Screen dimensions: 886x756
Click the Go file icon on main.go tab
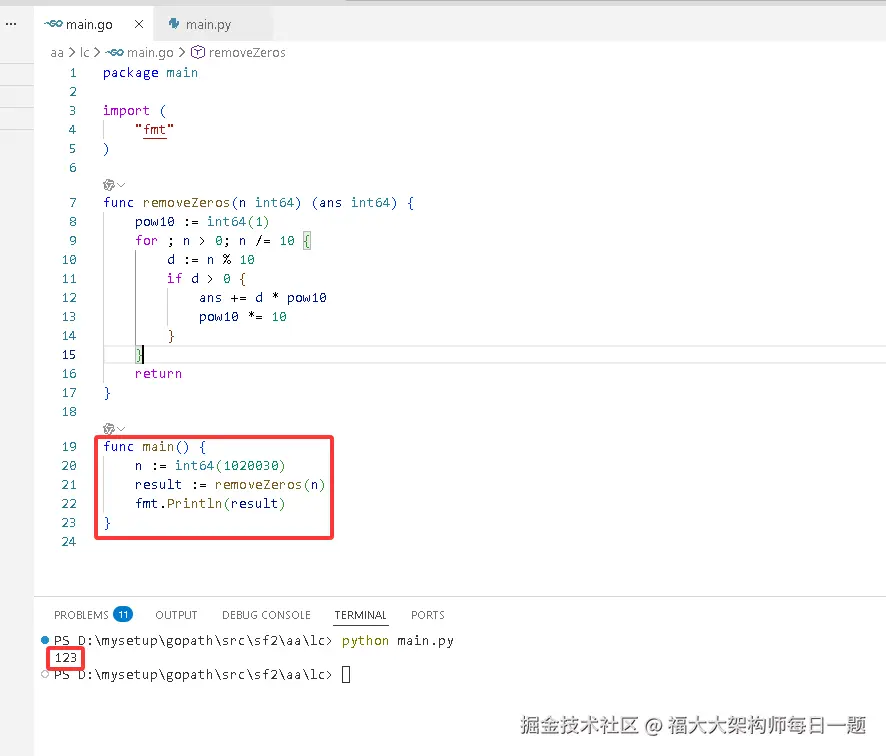click(x=53, y=24)
